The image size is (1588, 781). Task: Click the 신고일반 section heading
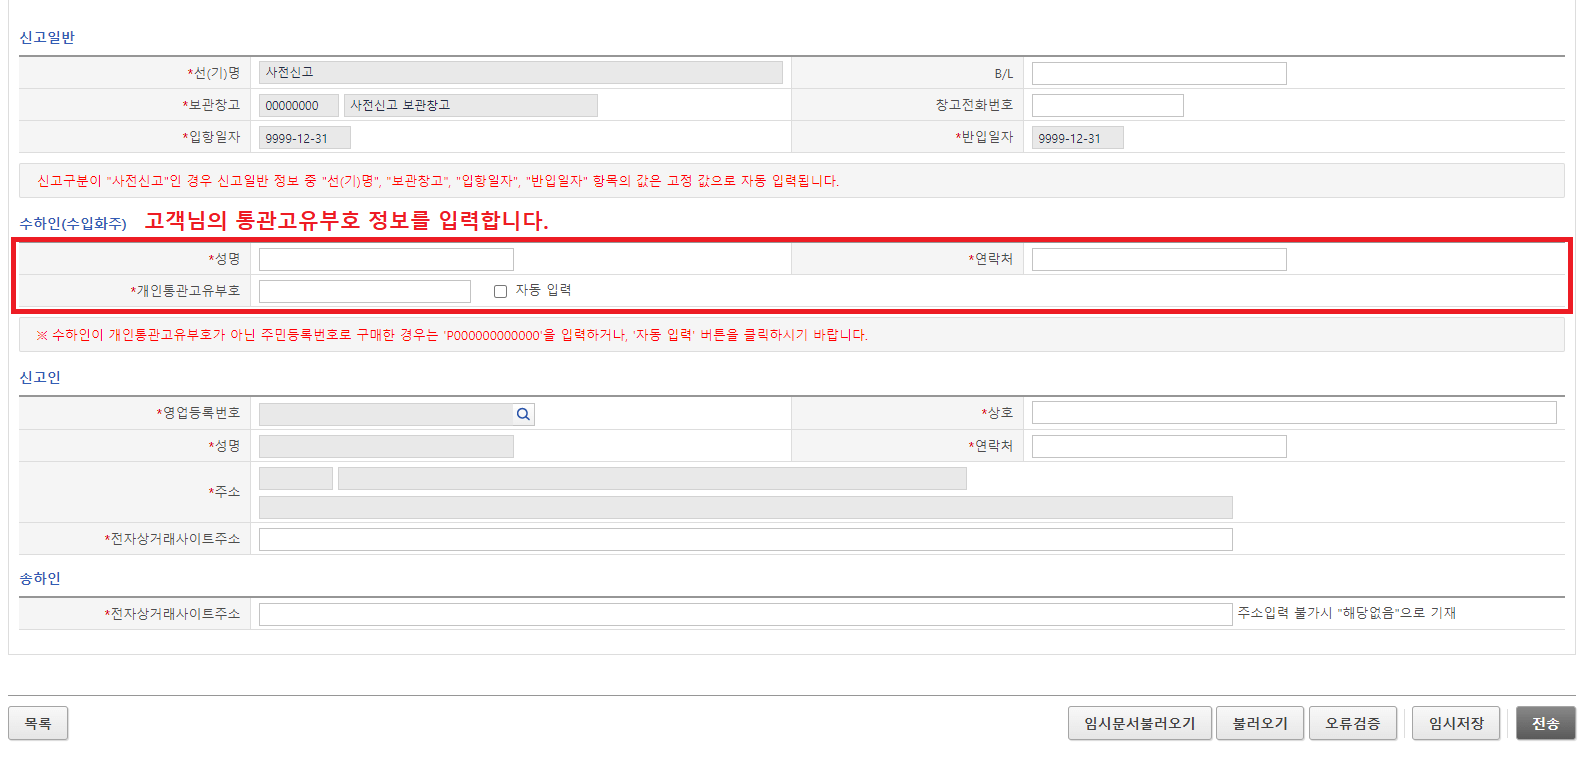coord(47,37)
